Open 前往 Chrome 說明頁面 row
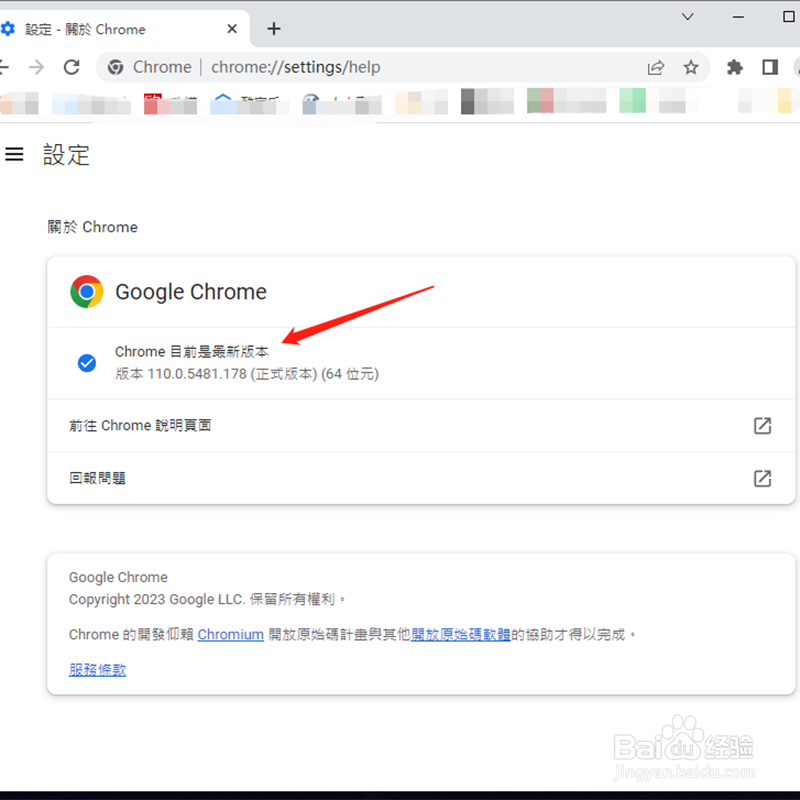The height and width of the screenshot is (800, 800). point(421,426)
